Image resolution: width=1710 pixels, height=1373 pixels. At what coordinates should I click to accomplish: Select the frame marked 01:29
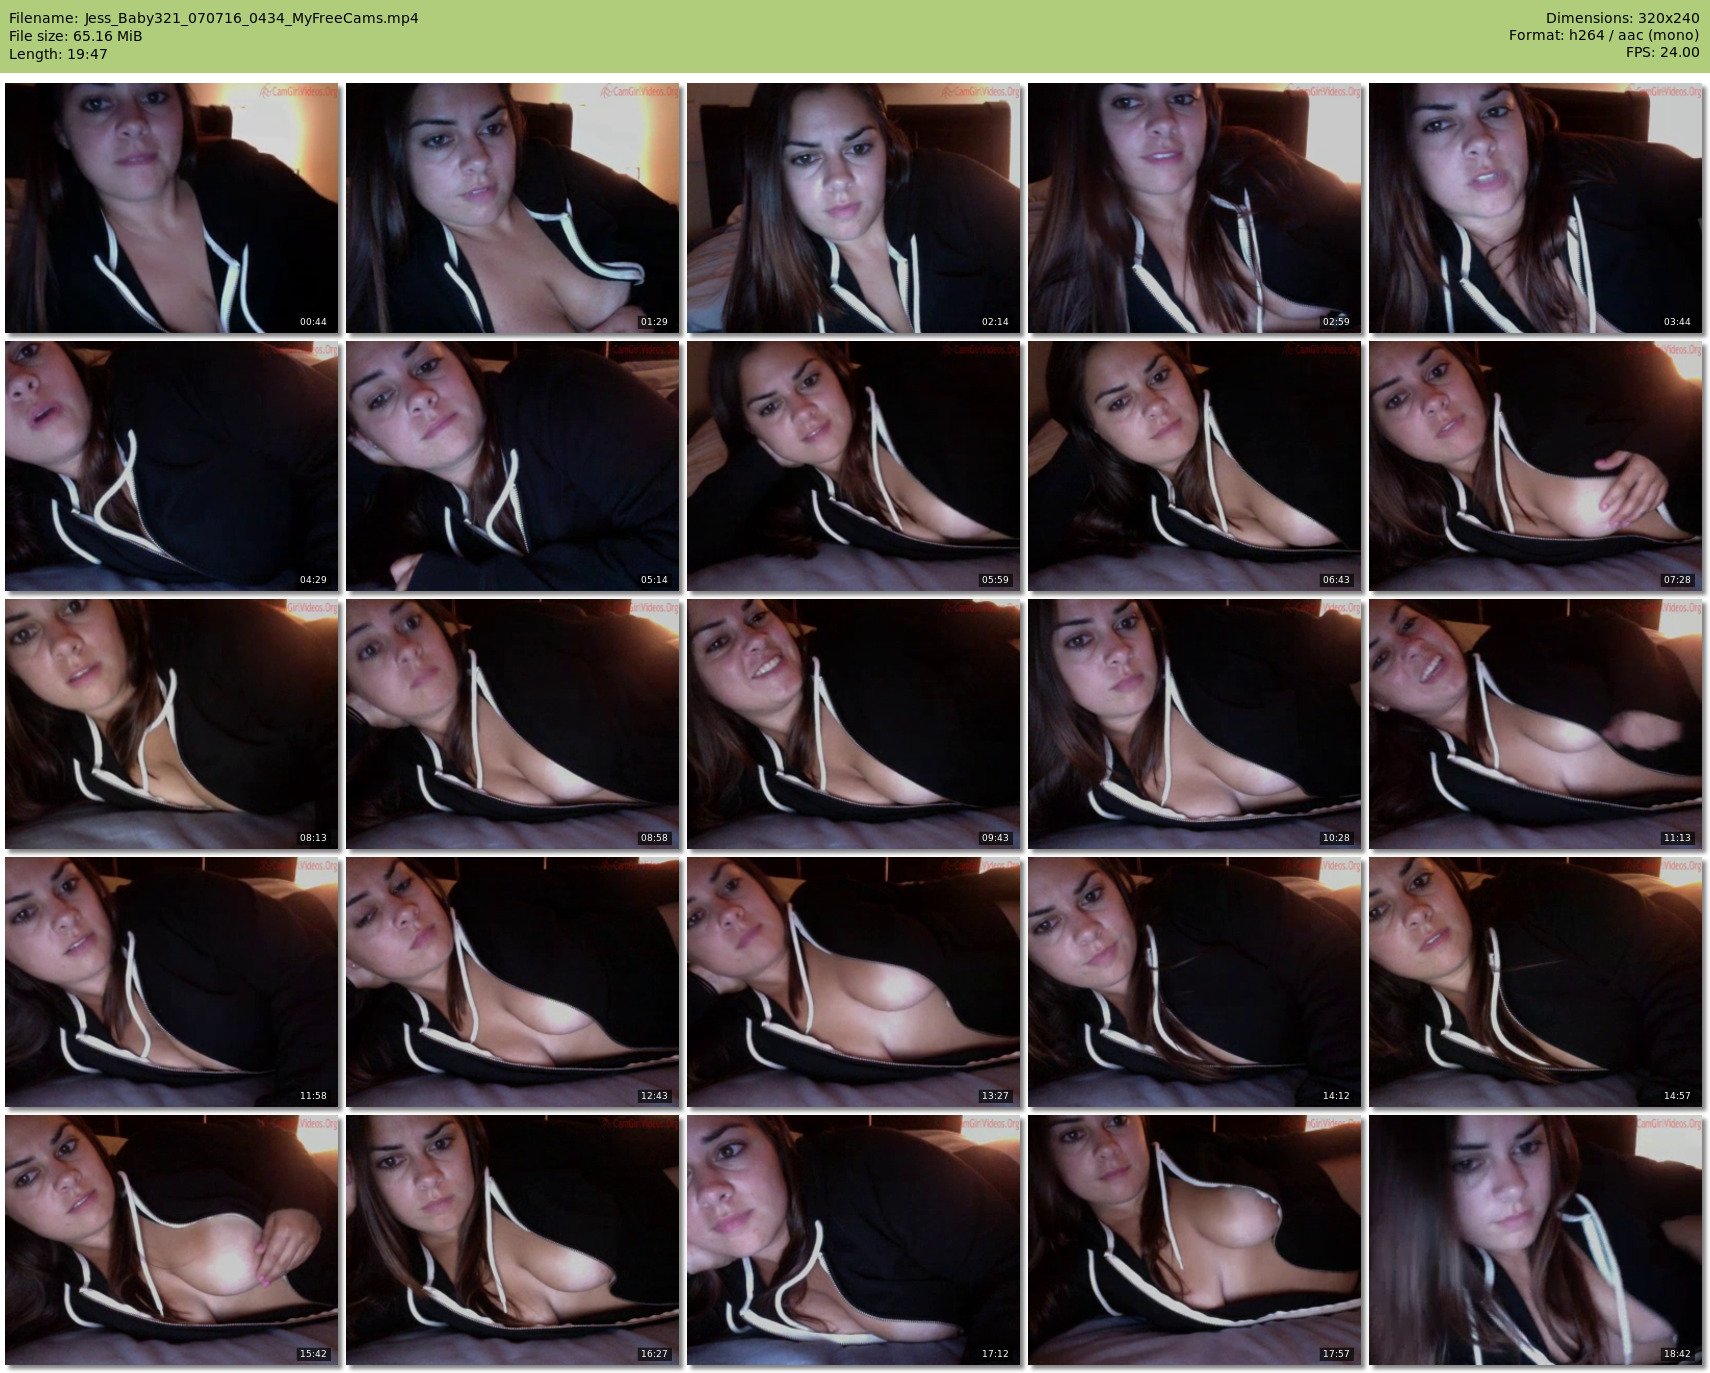pos(513,208)
